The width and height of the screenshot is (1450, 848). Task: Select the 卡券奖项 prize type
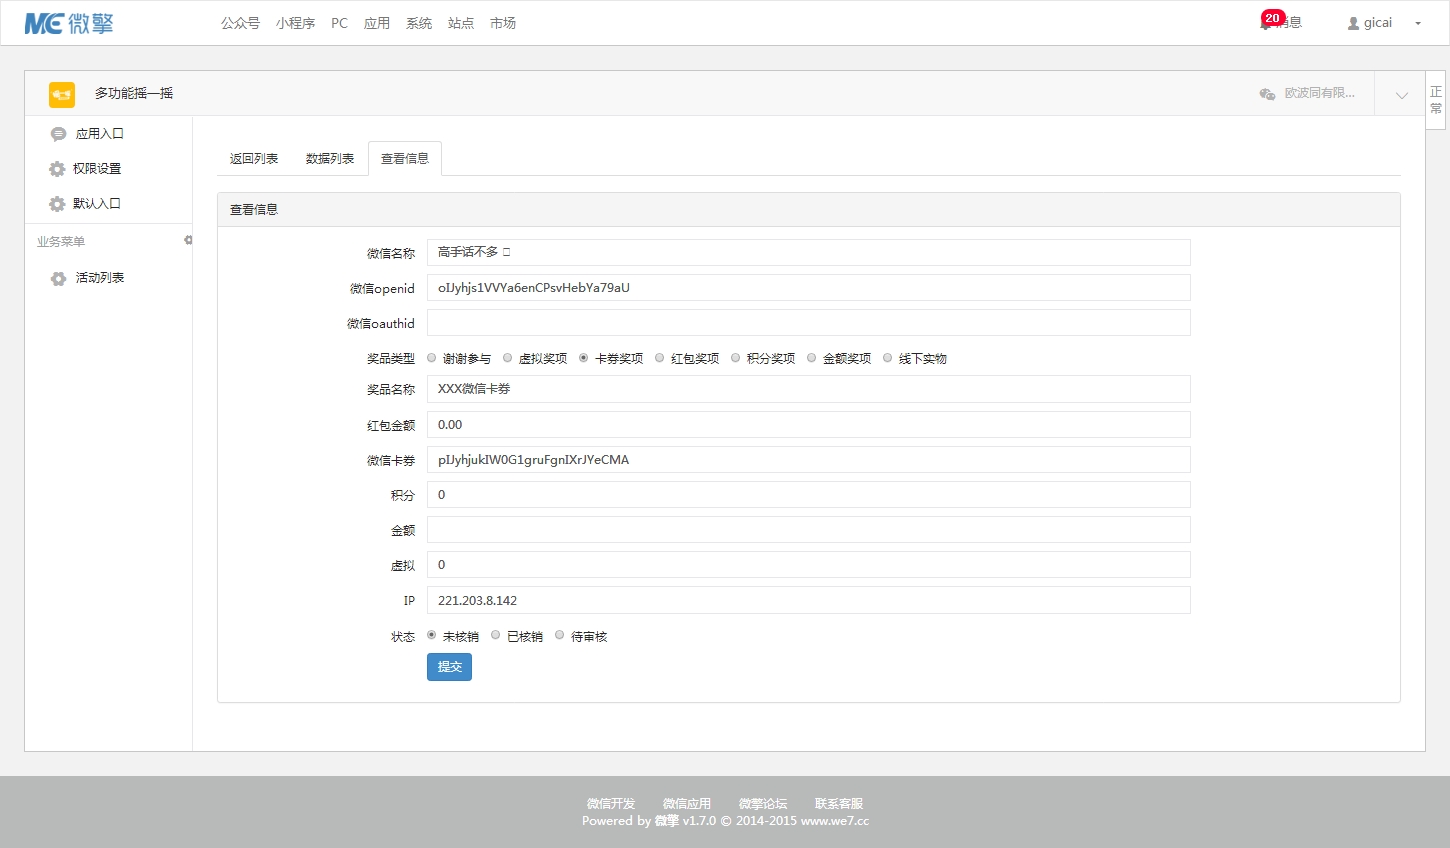click(584, 358)
